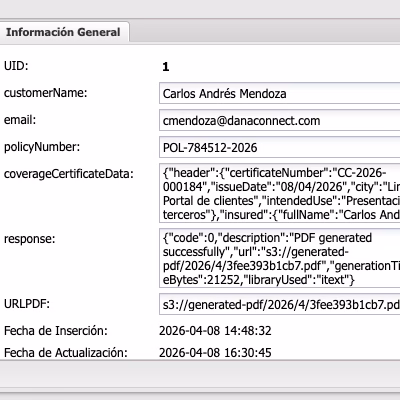Focus the policyNumber field POL-784512-2026
This screenshot has height=400, width=400.
click(279, 147)
